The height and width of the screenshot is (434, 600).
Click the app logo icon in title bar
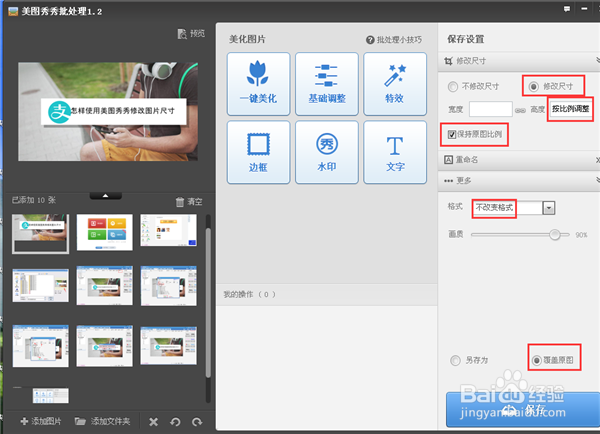click(x=13, y=11)
